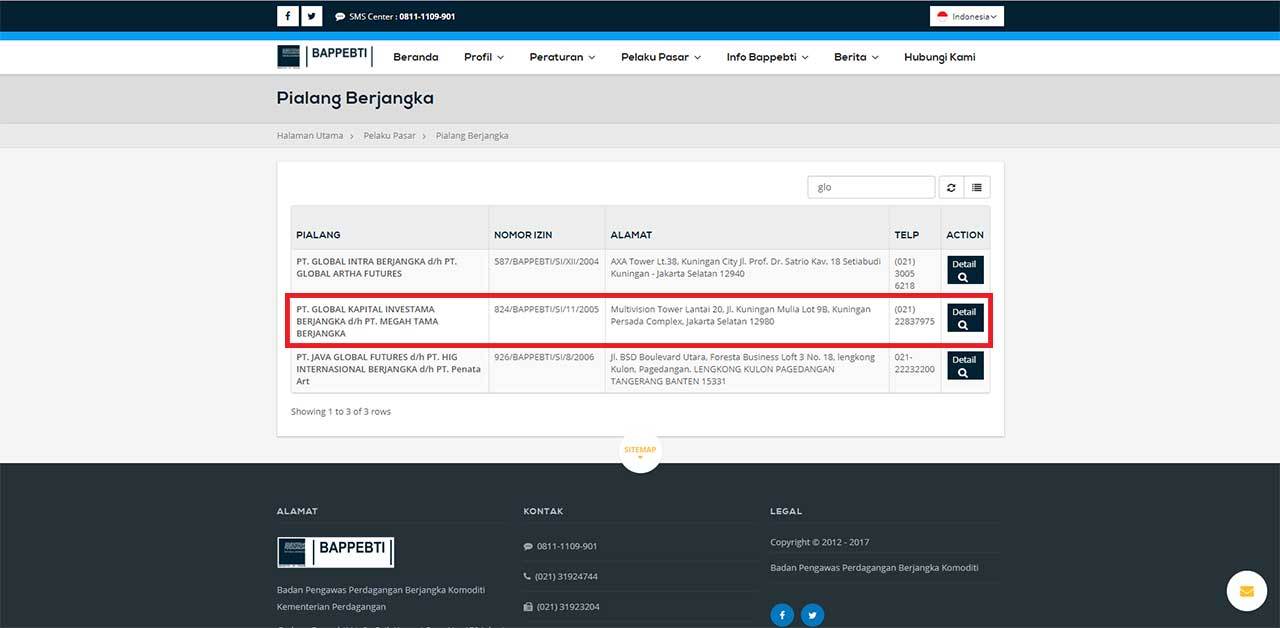Click phone number (021) 3005 6218
1280x628 pixels.
coord(906,273)
